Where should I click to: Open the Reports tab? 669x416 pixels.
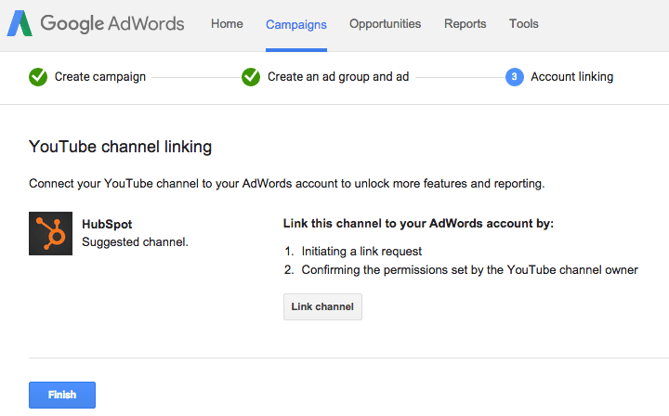point(465,24)
